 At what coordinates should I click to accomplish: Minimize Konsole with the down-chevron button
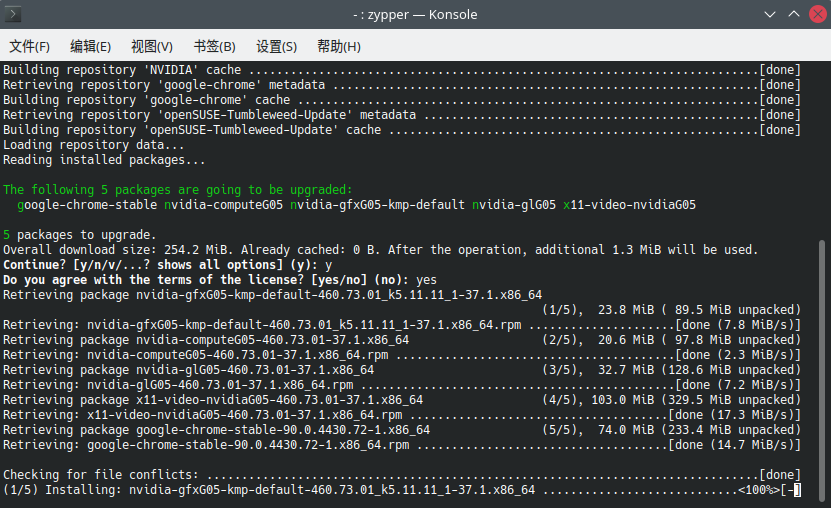[x=770, y=14]
